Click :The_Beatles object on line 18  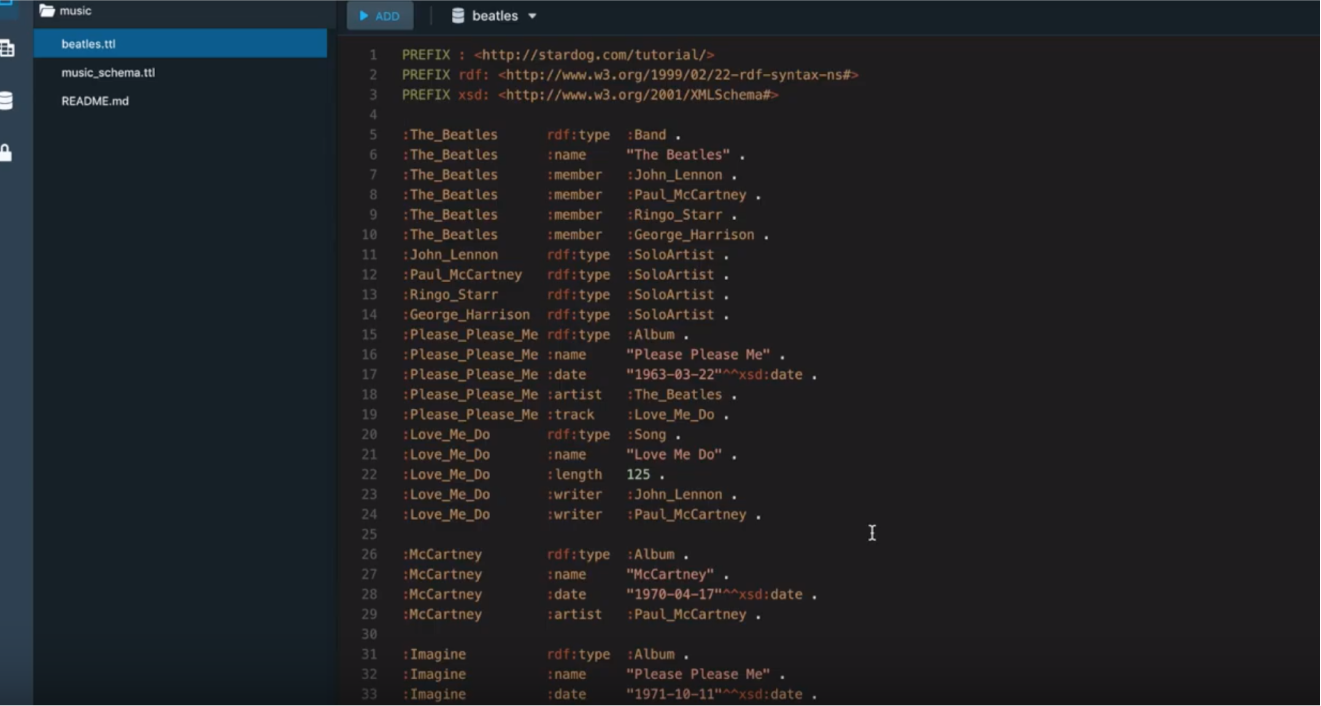674,395
